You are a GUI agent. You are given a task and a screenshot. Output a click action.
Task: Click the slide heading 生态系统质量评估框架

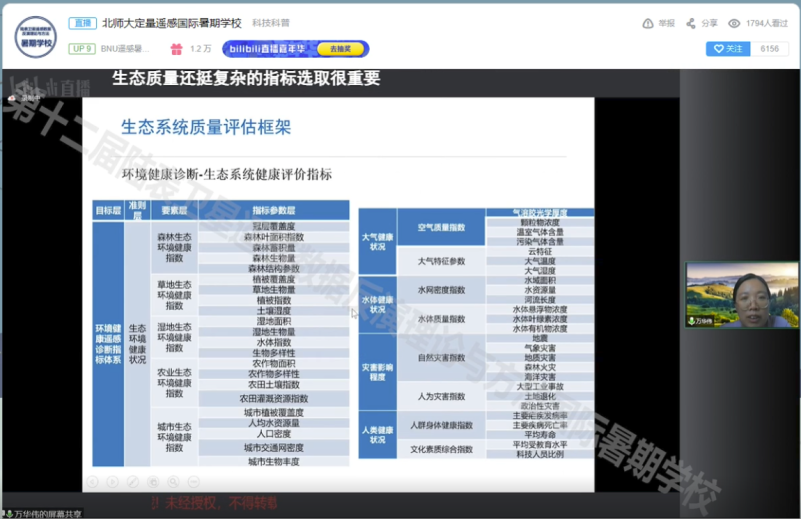(206, 127)
